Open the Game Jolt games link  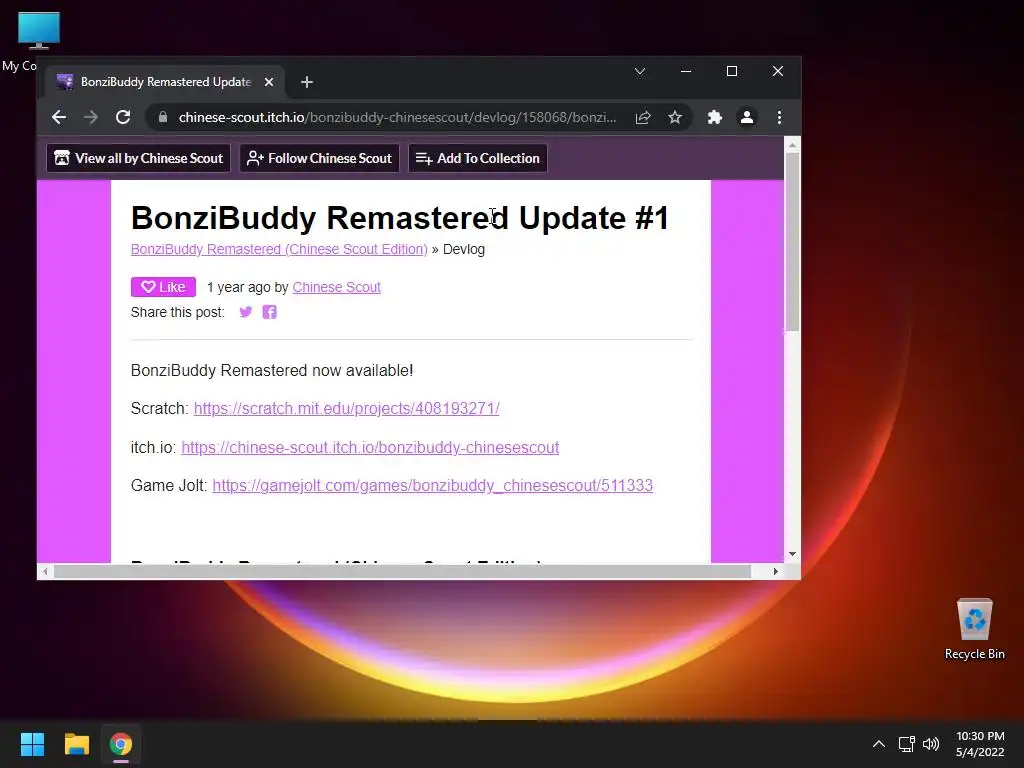pos(432,485)
